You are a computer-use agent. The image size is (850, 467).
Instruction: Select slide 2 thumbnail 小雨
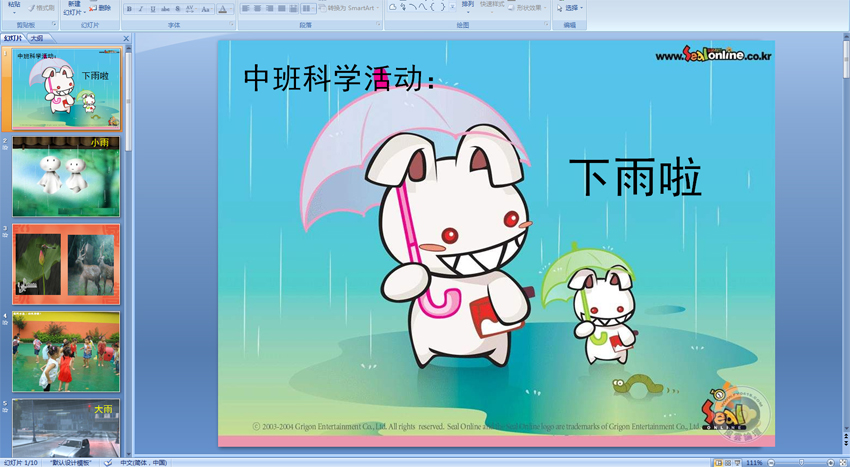point(66,176)
